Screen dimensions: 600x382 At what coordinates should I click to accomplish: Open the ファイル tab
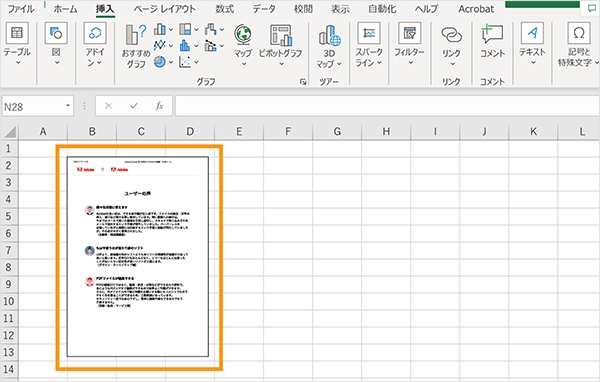pyautogui.click(x=21, y=8)
